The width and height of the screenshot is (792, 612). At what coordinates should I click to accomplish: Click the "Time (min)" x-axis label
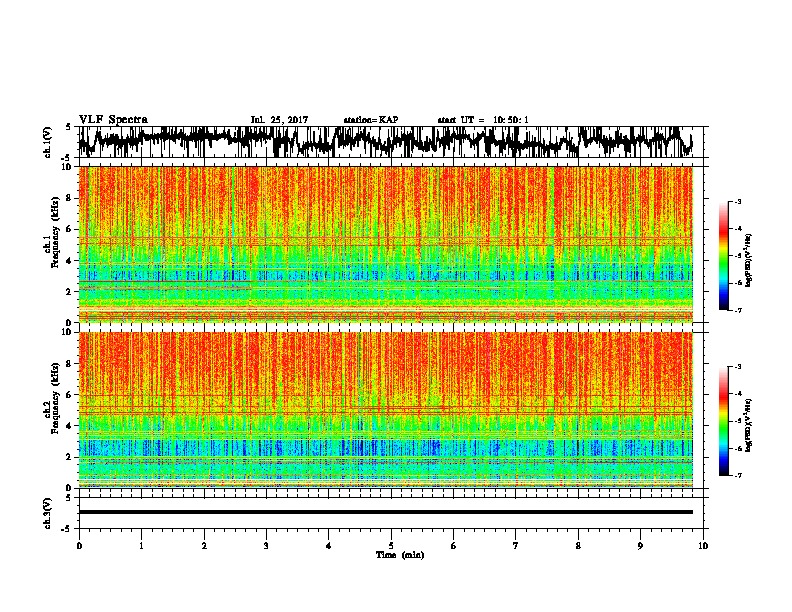[x=400, y=555]
